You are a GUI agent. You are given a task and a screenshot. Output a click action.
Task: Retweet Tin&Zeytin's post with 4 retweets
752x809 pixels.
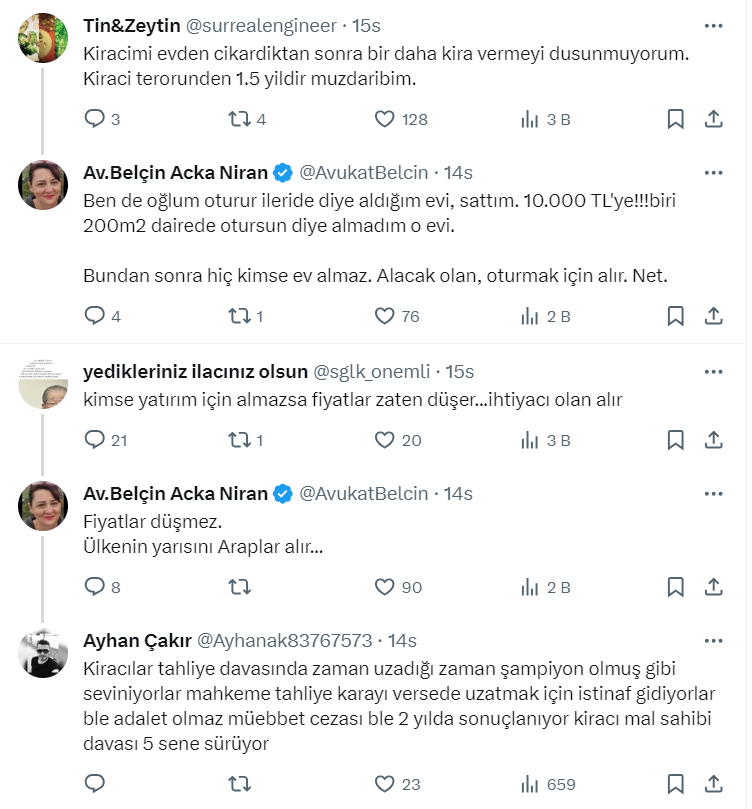(239, 119)
